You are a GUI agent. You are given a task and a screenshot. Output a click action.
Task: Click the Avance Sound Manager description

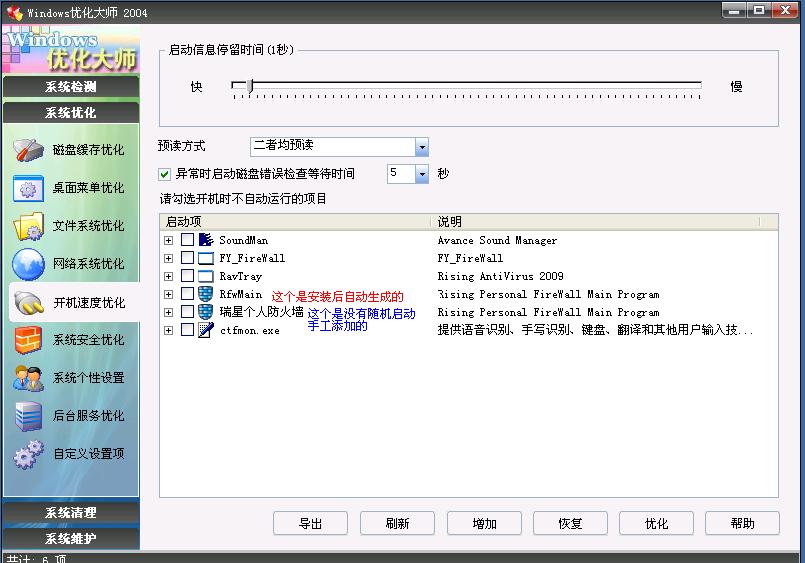pos(497,240)
